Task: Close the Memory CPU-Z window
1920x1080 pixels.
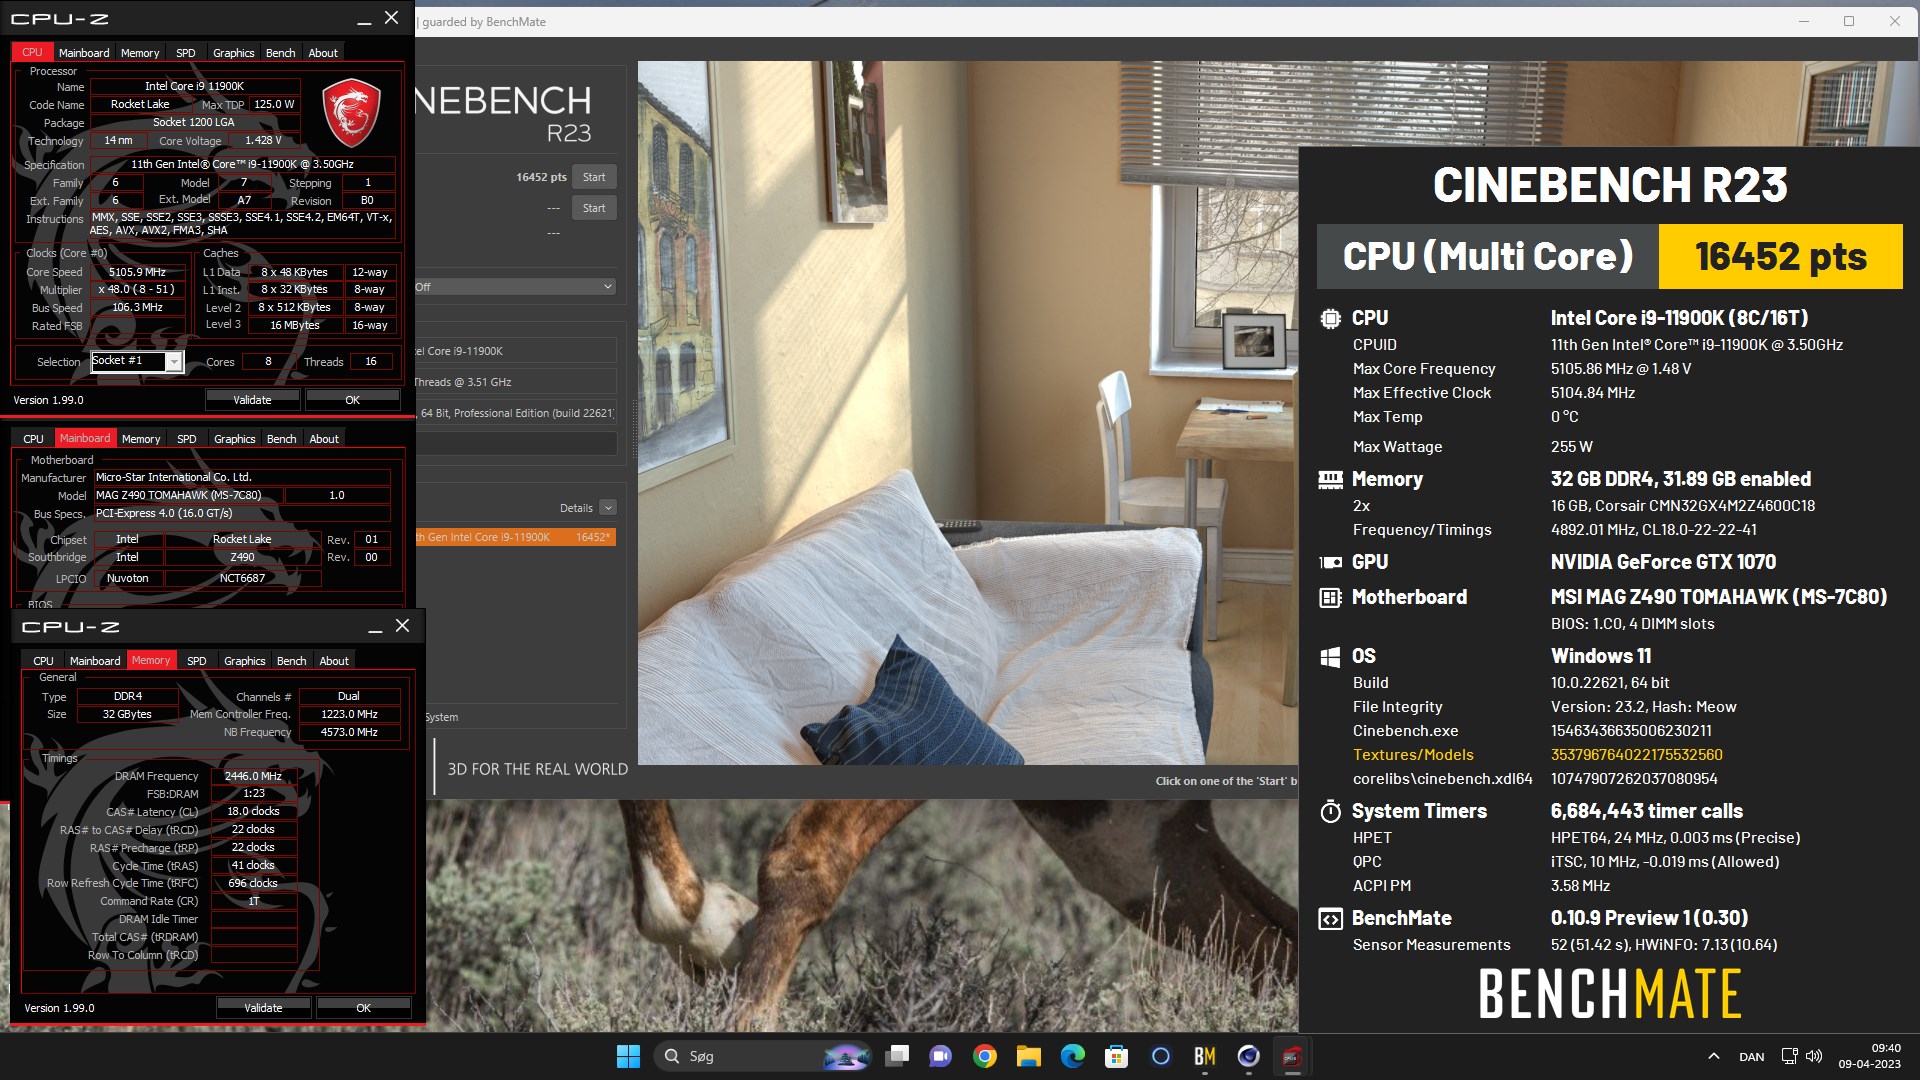Action: pos(402,626)
